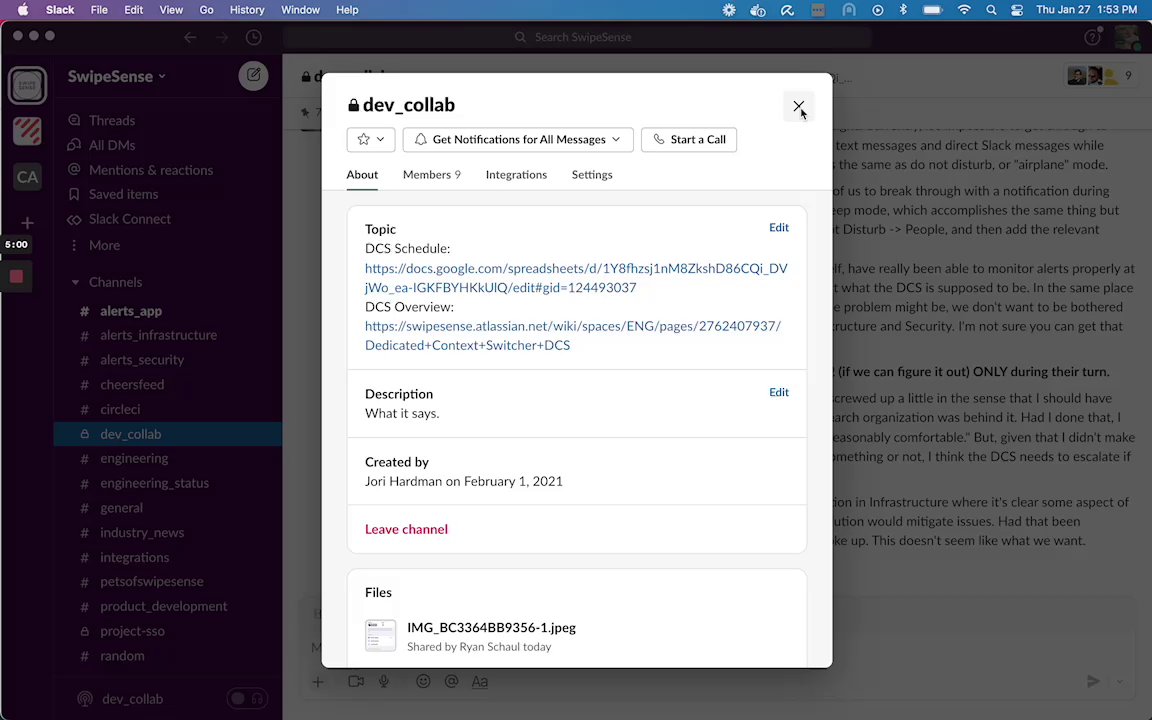Select the SwipeSense workspace icon
The height and width of the screenshot is (720, 1152).
point(27,85)
